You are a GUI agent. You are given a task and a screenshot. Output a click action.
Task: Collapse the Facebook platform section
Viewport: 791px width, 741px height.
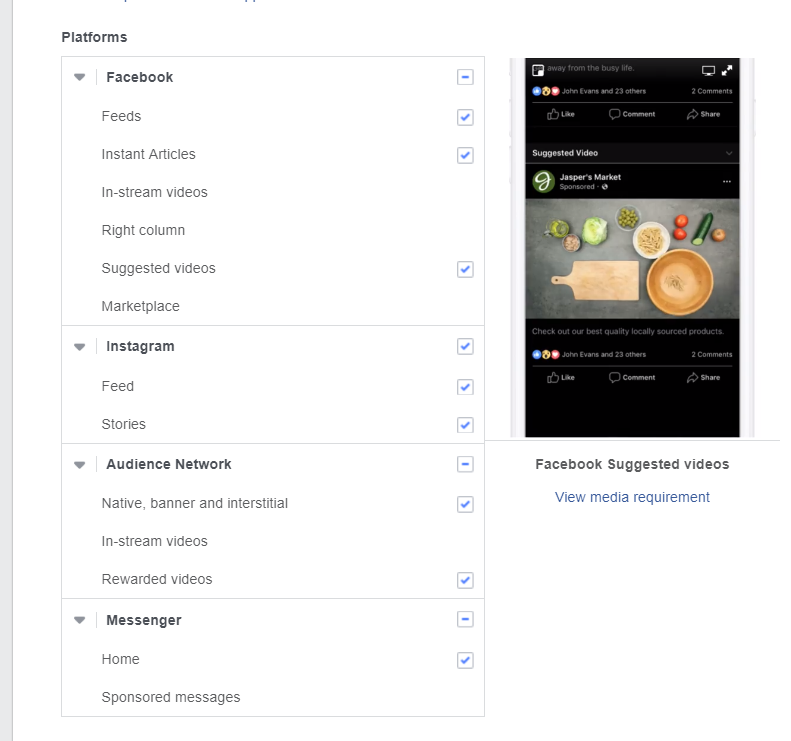coord(80,77)
